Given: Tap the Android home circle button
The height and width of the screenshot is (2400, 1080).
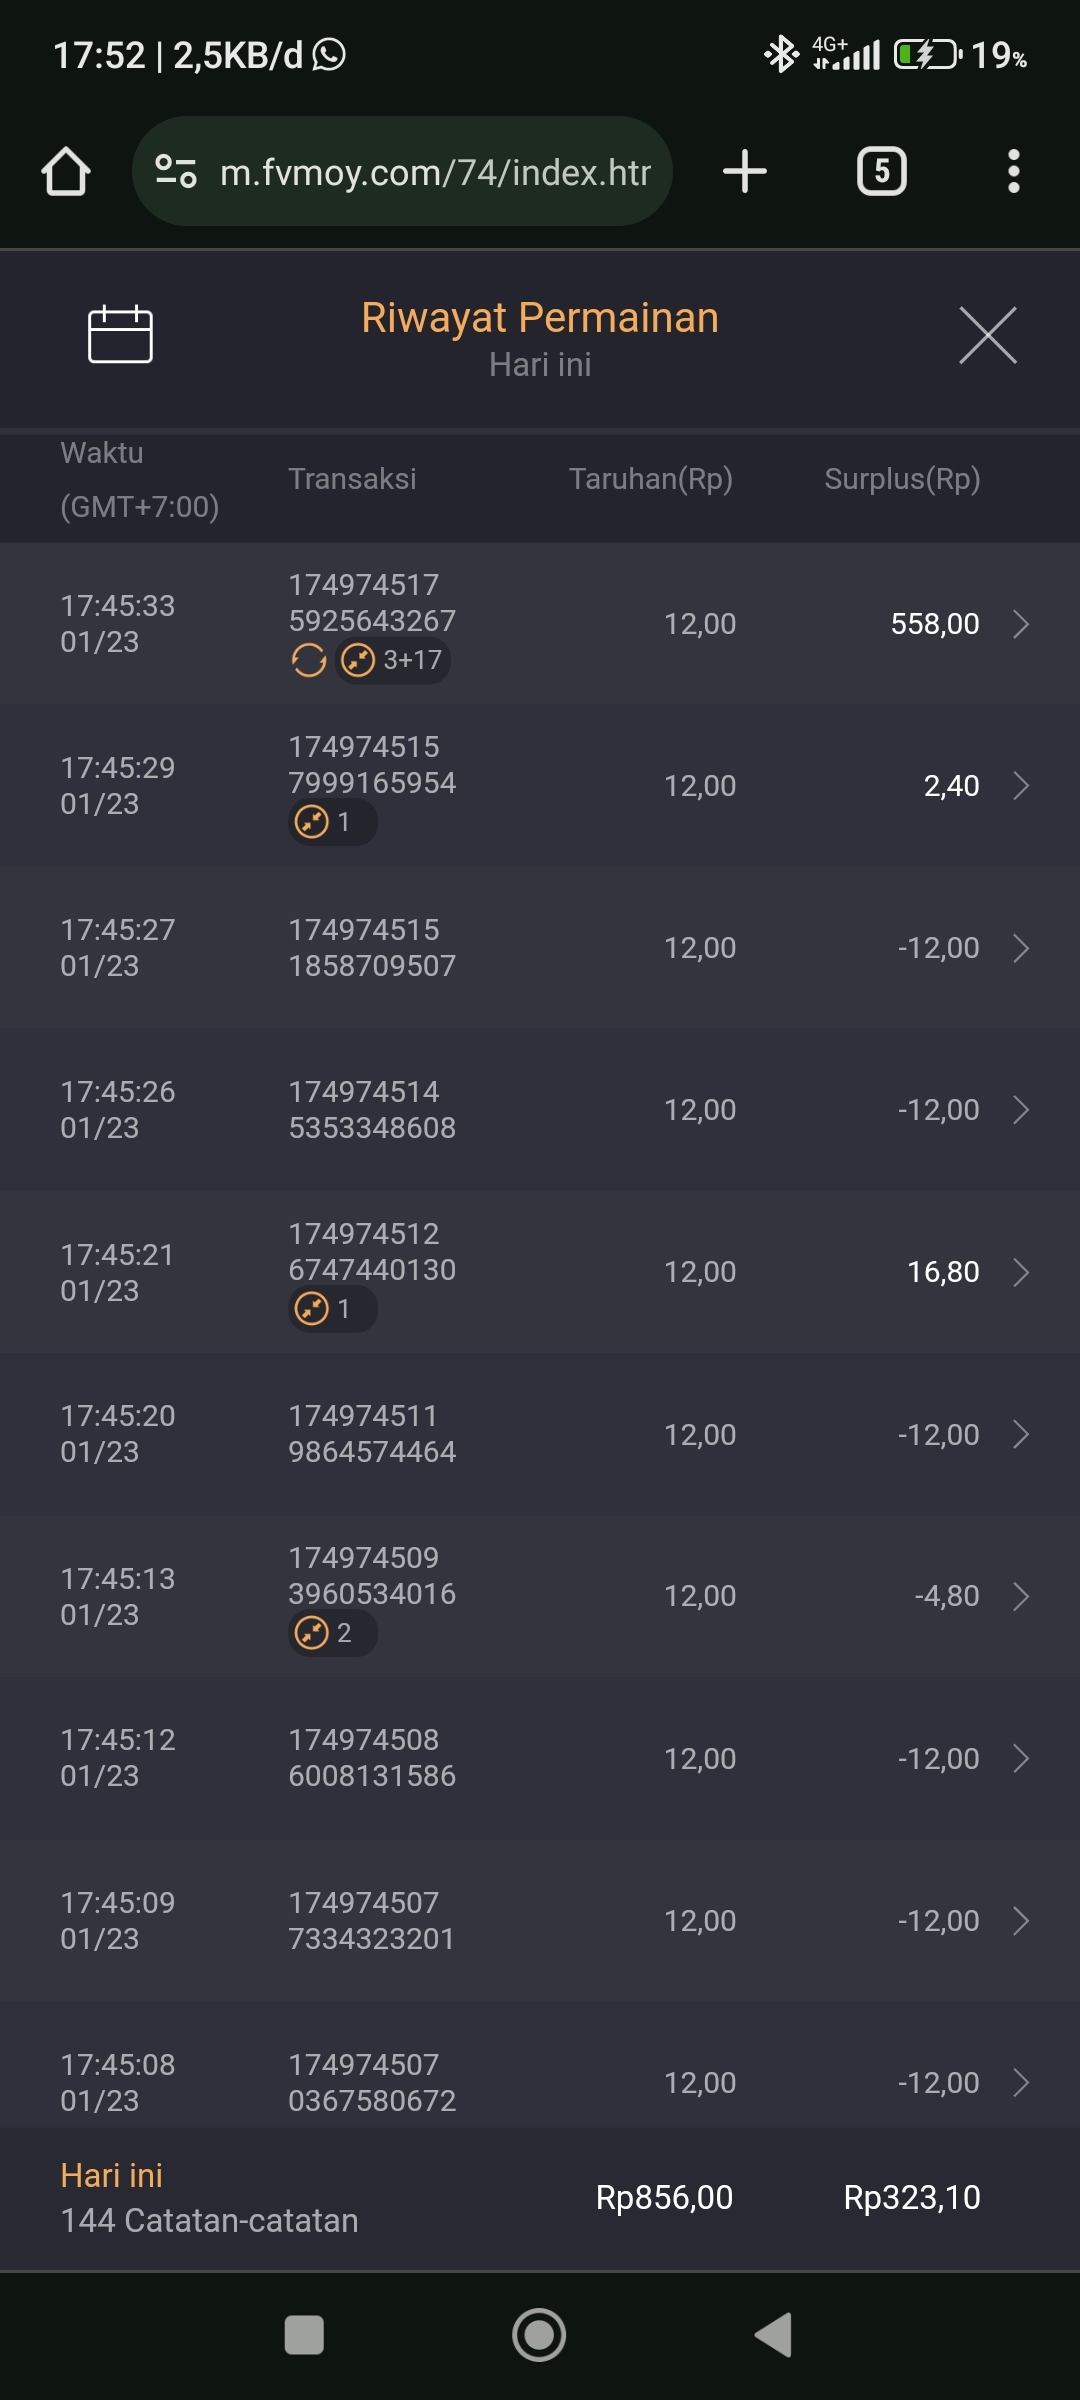Looking at the screenshot, I should (539, 2335).
